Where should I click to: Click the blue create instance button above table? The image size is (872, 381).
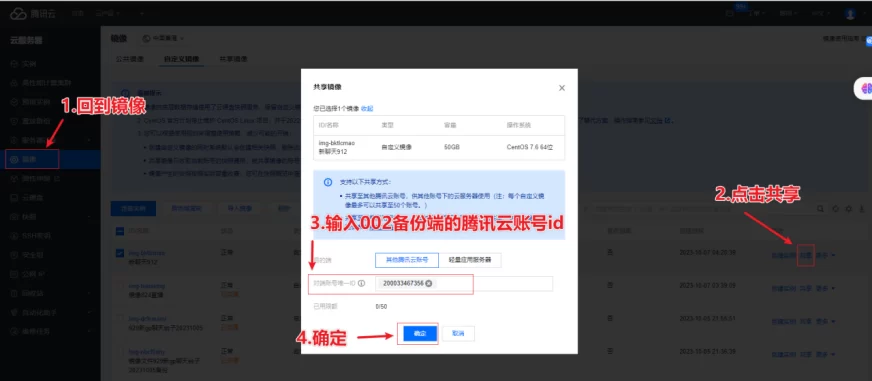click(132, 209)
